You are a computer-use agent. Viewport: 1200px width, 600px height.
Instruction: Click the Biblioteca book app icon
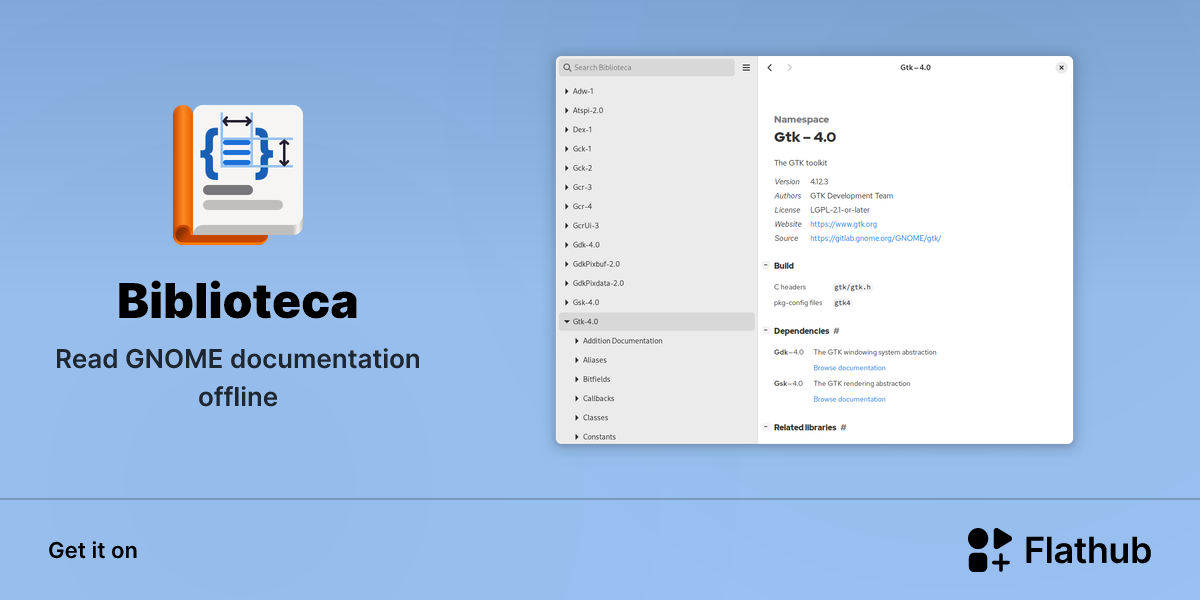(x=238, y=174)
